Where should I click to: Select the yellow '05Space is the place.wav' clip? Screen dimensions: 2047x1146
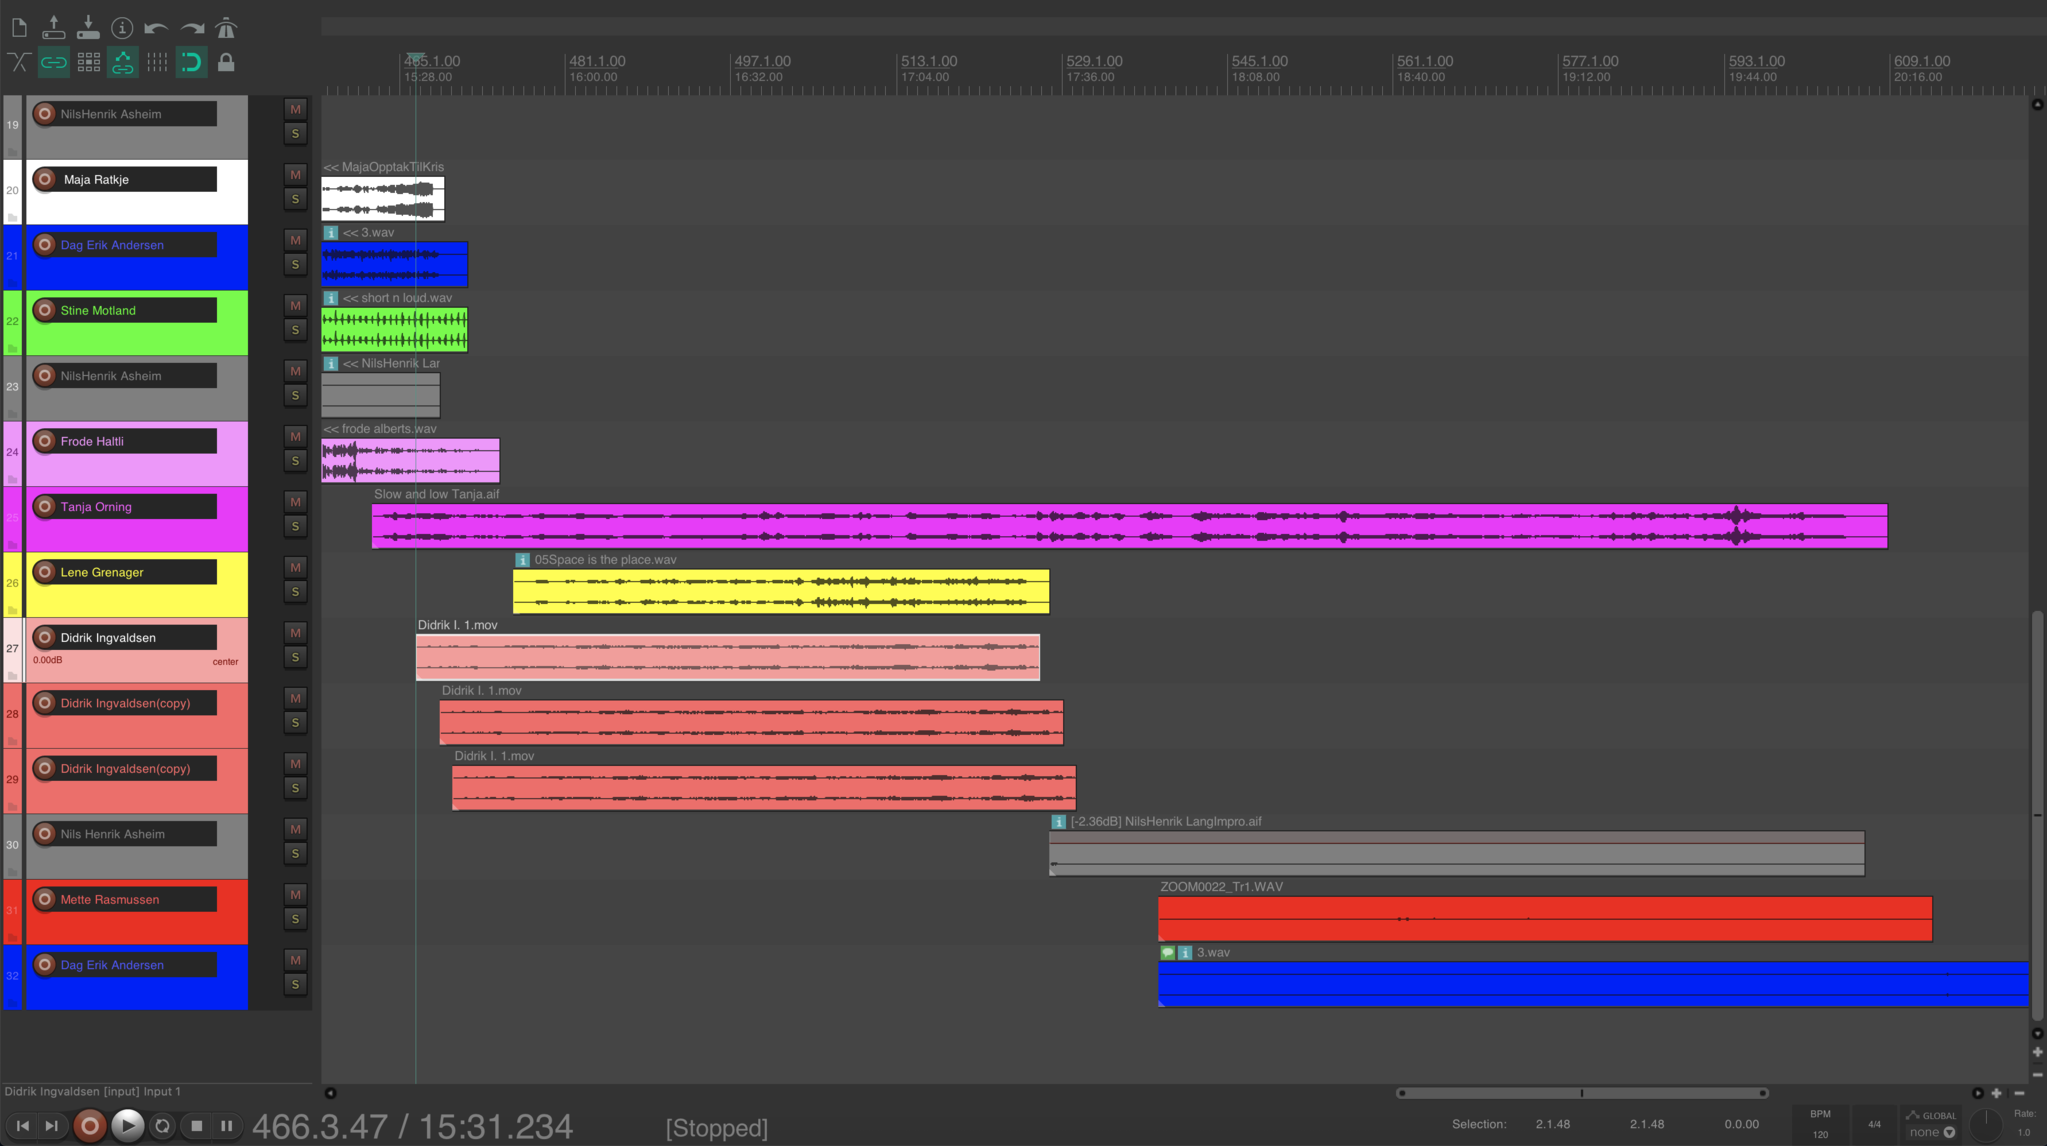pos(781,592)
